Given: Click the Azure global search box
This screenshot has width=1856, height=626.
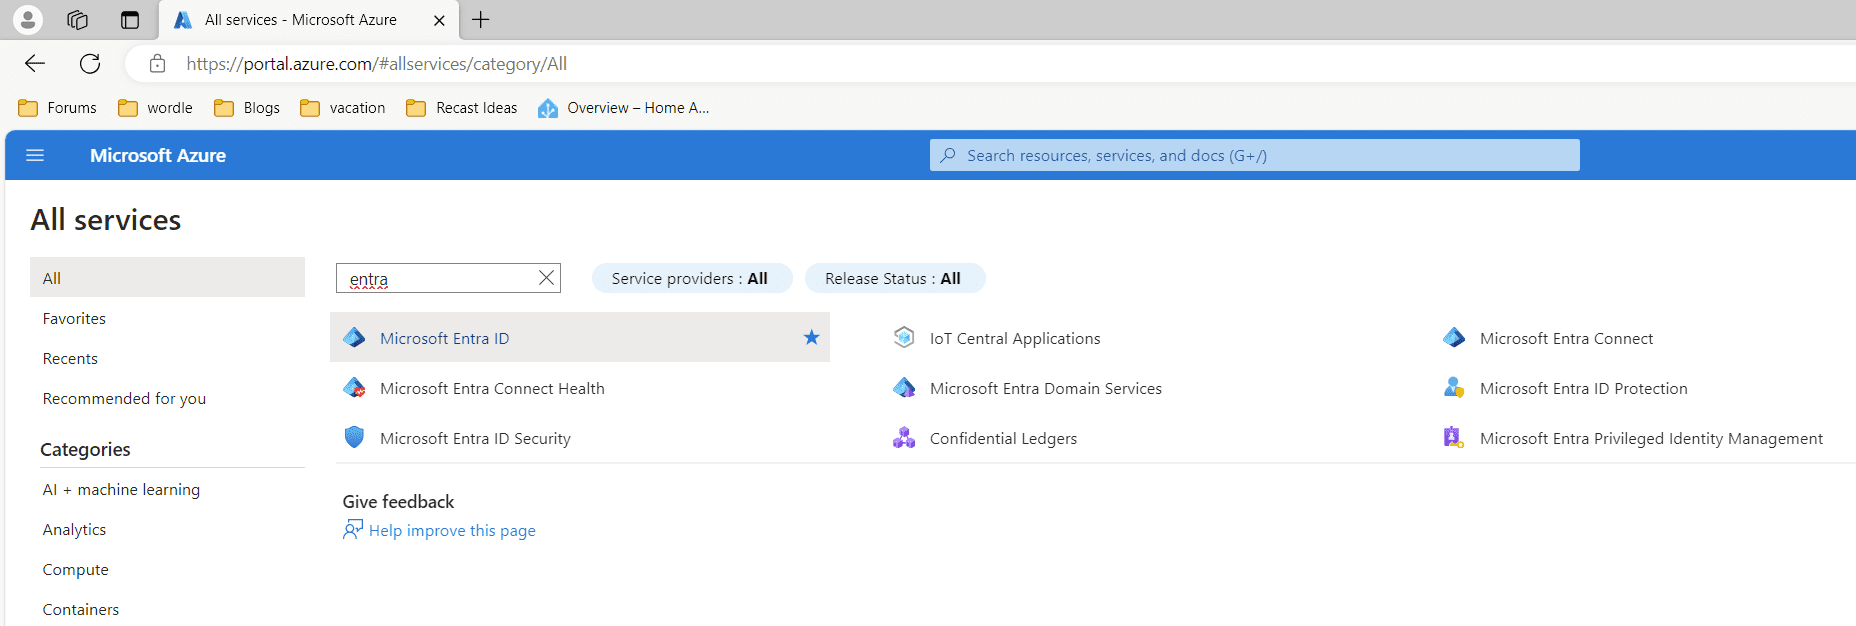Looking at the screenshot, I should (1255, 155).
